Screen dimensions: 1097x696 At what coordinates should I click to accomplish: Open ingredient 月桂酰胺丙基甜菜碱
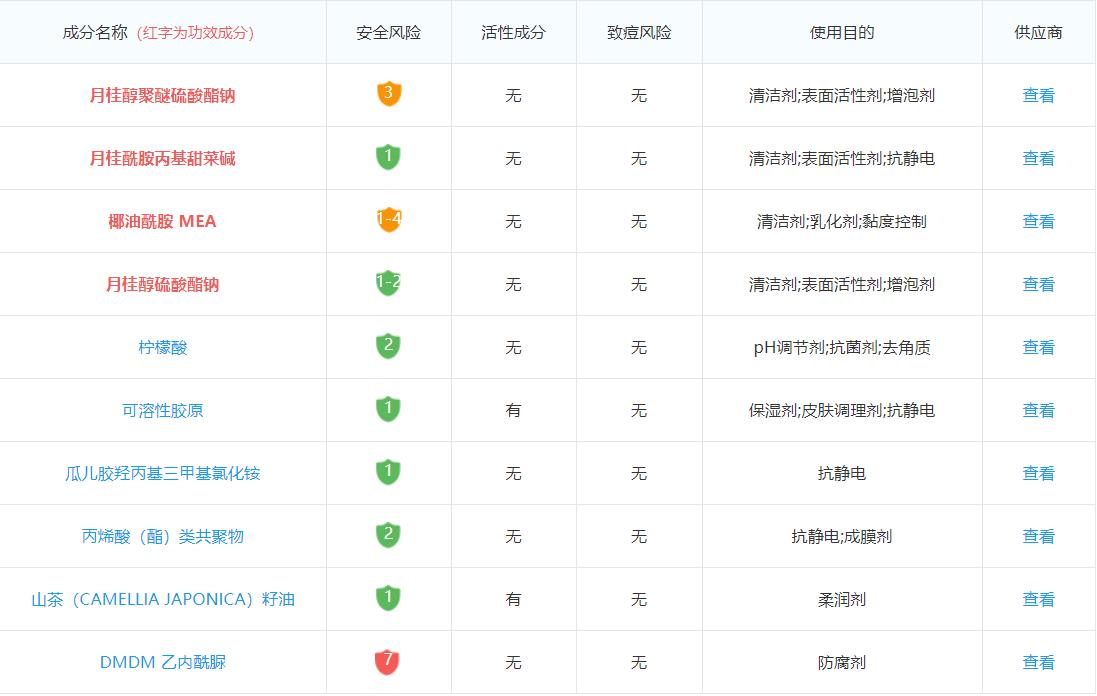click(x=162, y=159)
